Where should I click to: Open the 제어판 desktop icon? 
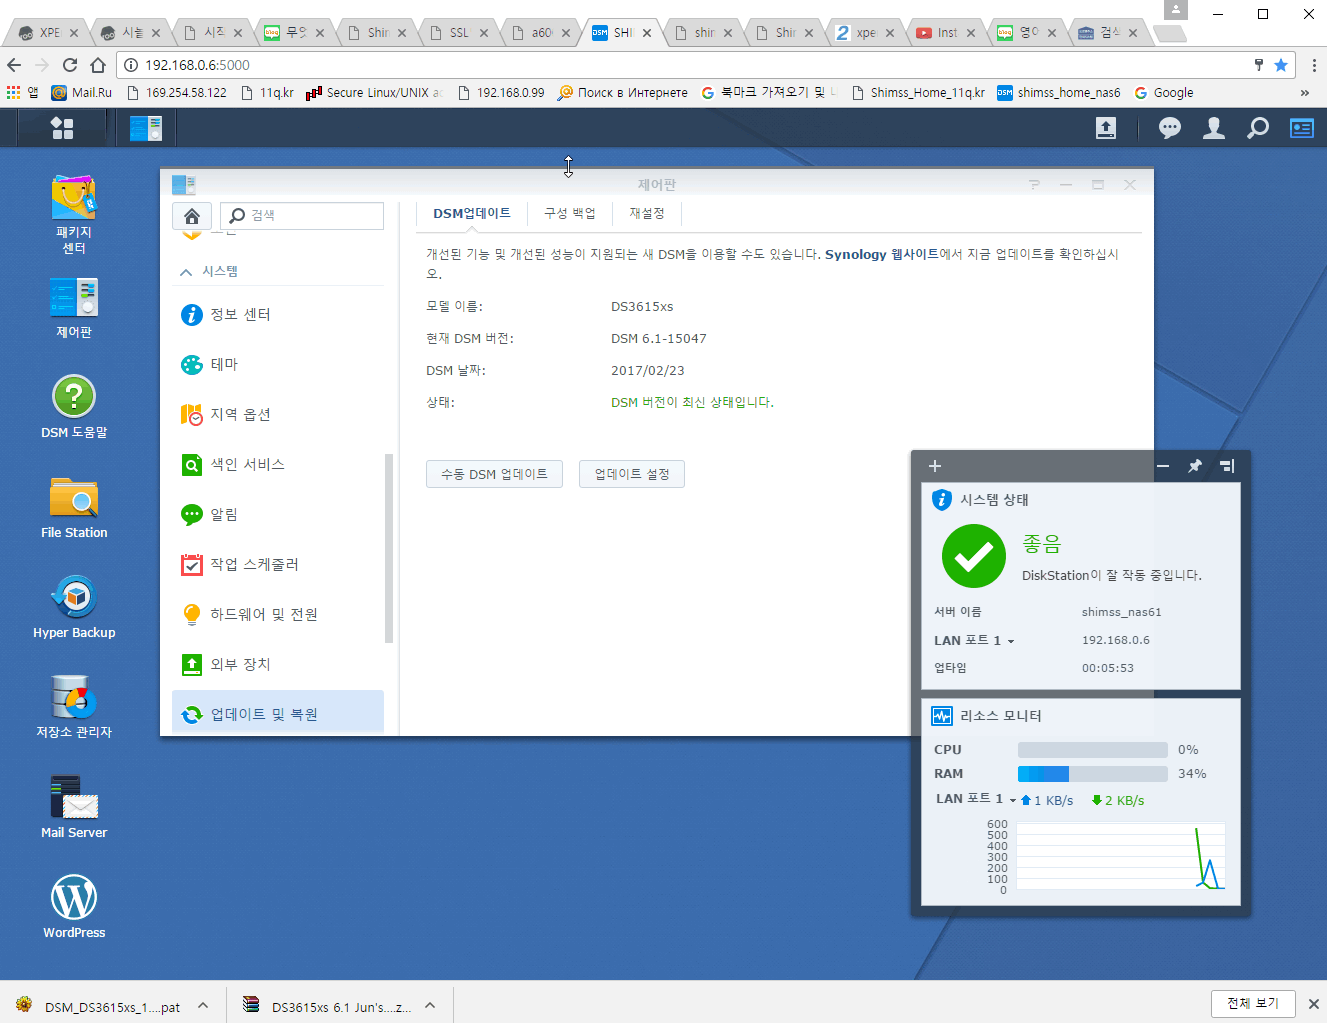(74, 308)
